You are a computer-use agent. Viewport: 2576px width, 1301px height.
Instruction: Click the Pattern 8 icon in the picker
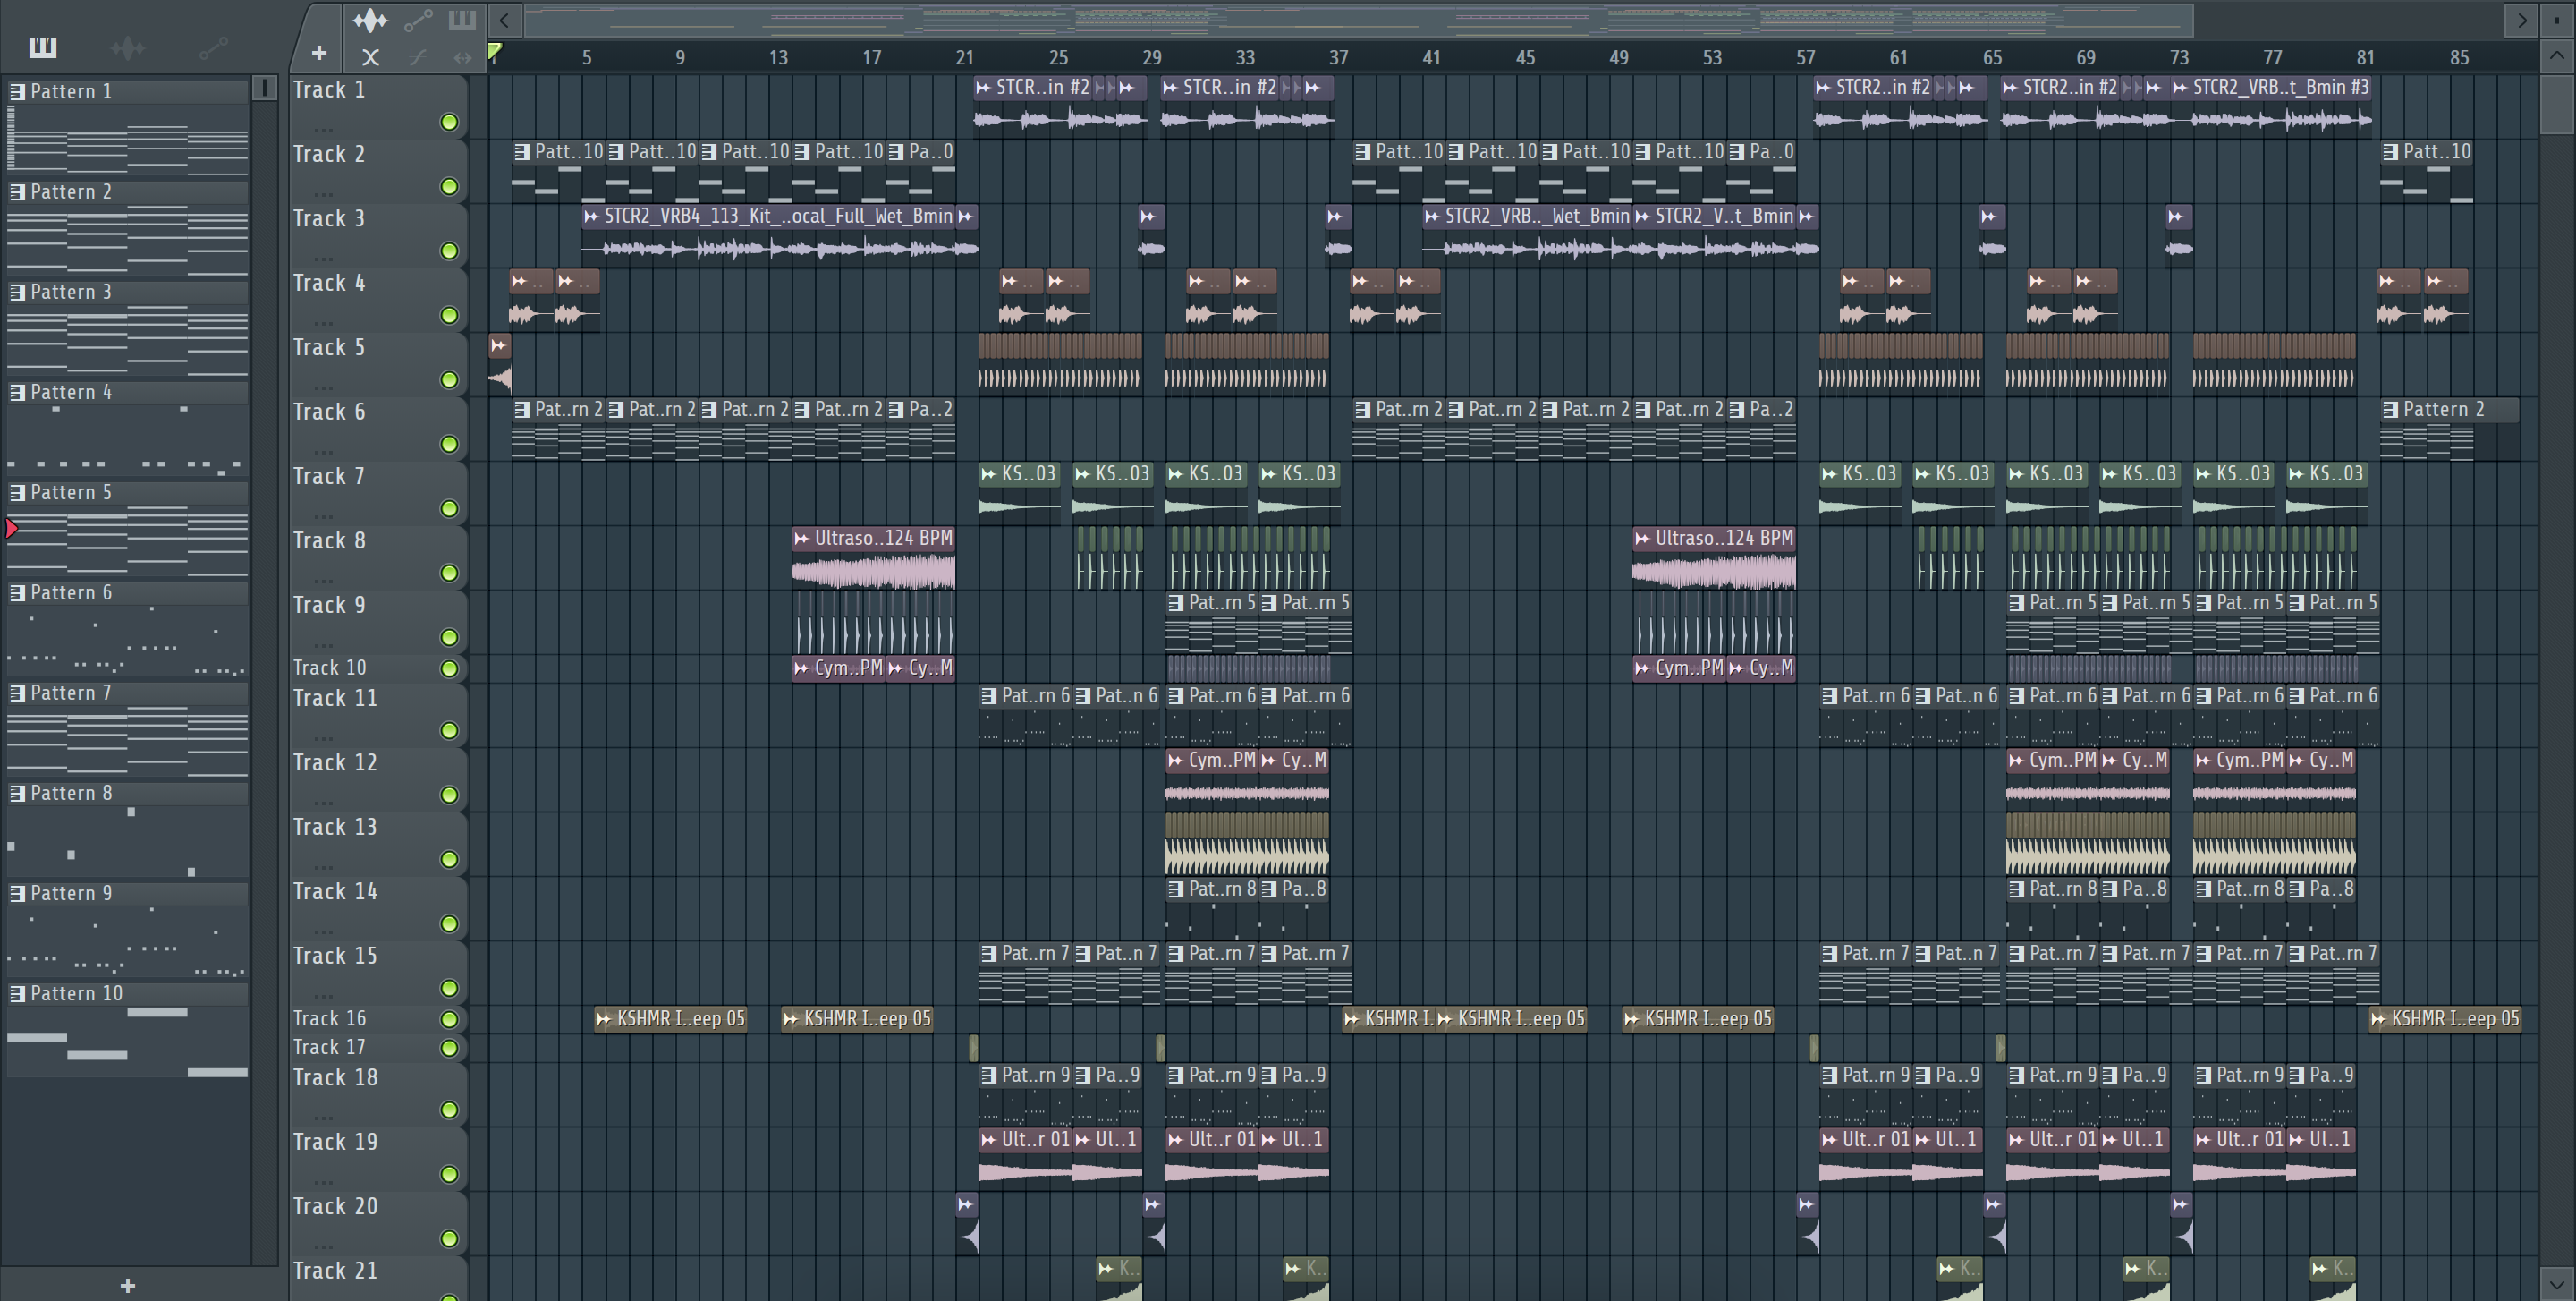click(x=18, y=793)
